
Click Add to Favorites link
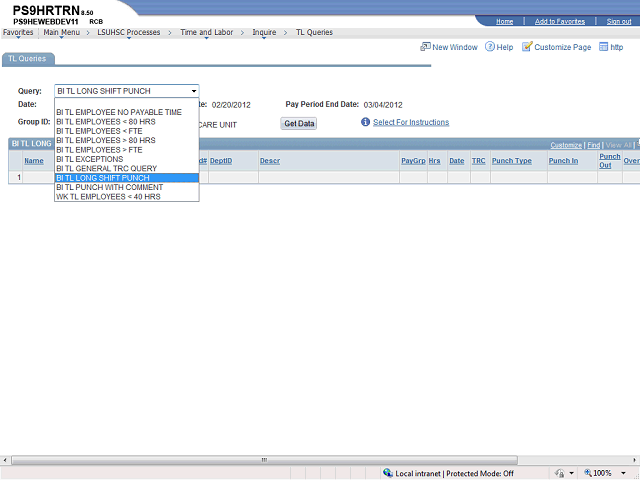[560, 21]
